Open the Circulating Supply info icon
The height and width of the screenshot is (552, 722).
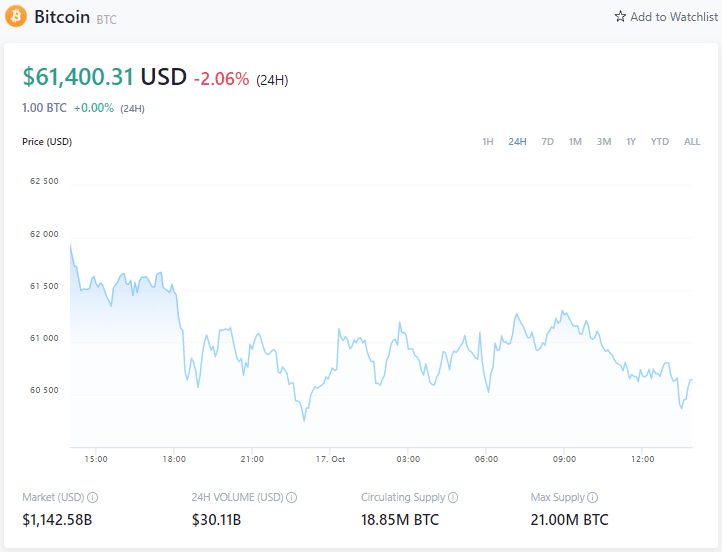click(453, 497)
